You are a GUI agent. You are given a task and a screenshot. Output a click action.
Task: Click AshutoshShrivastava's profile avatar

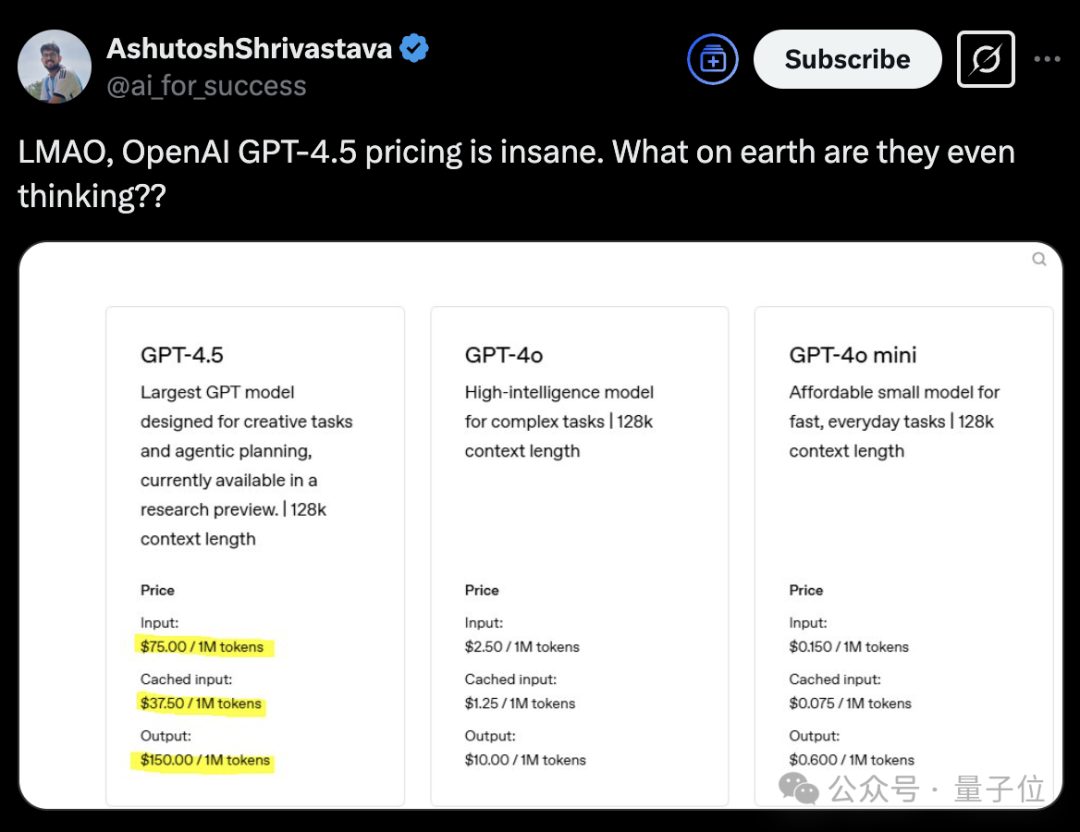53,66
